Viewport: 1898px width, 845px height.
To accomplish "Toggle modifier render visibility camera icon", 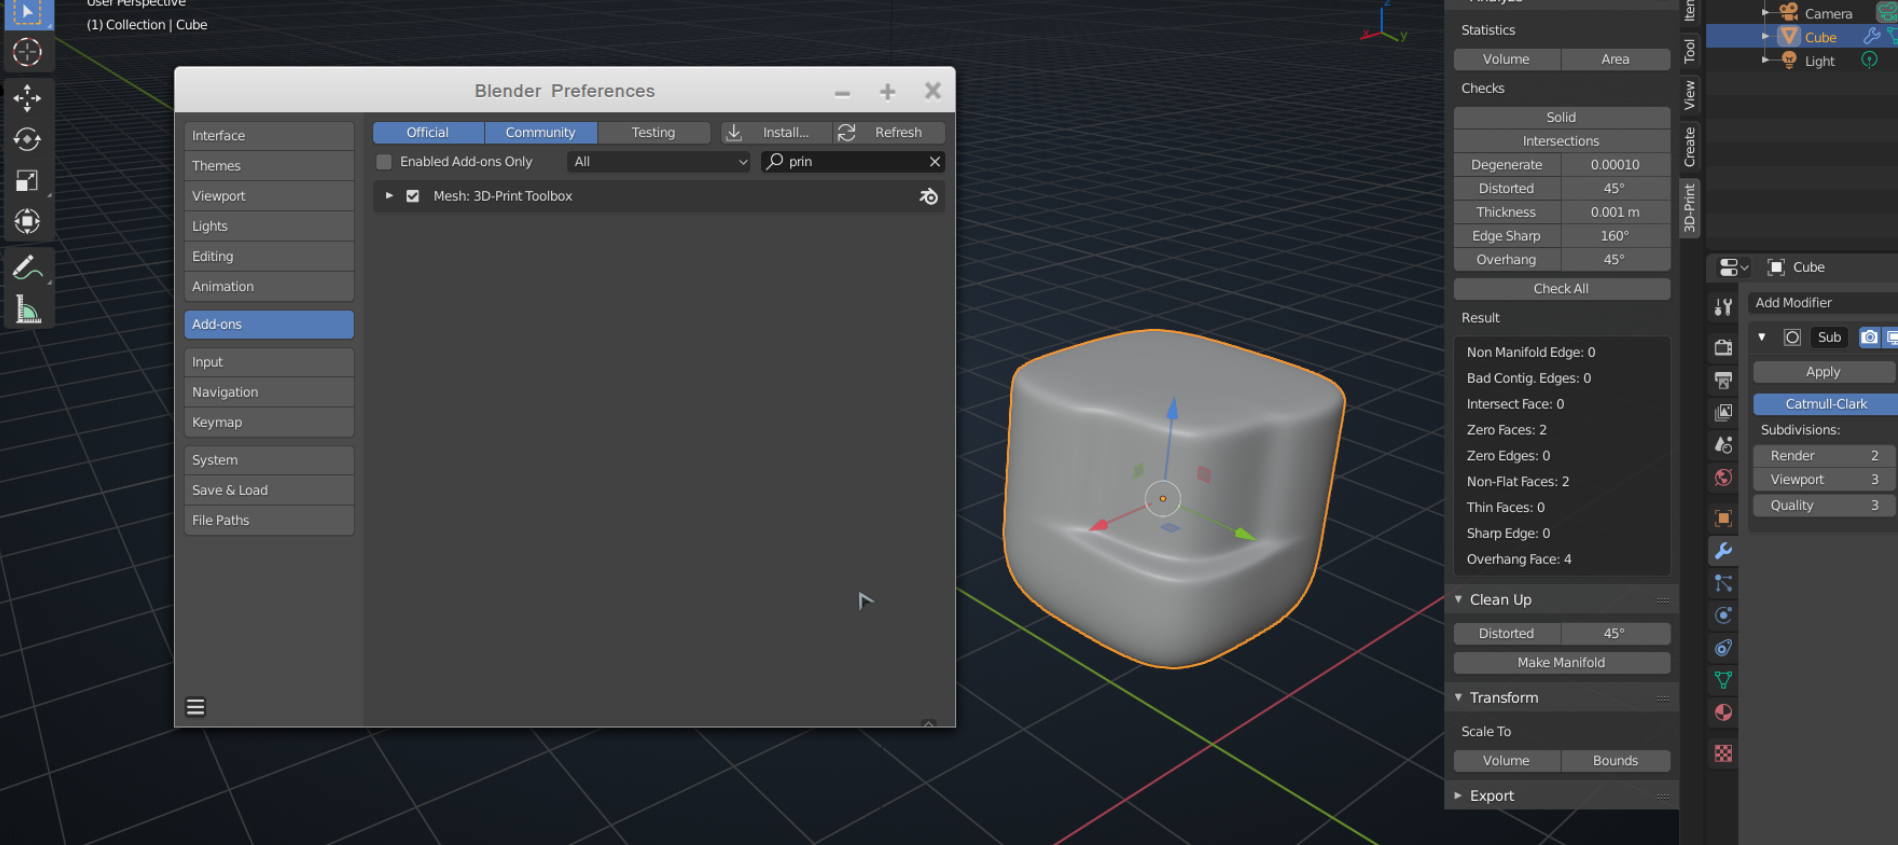I will (x=1869, y=337).
